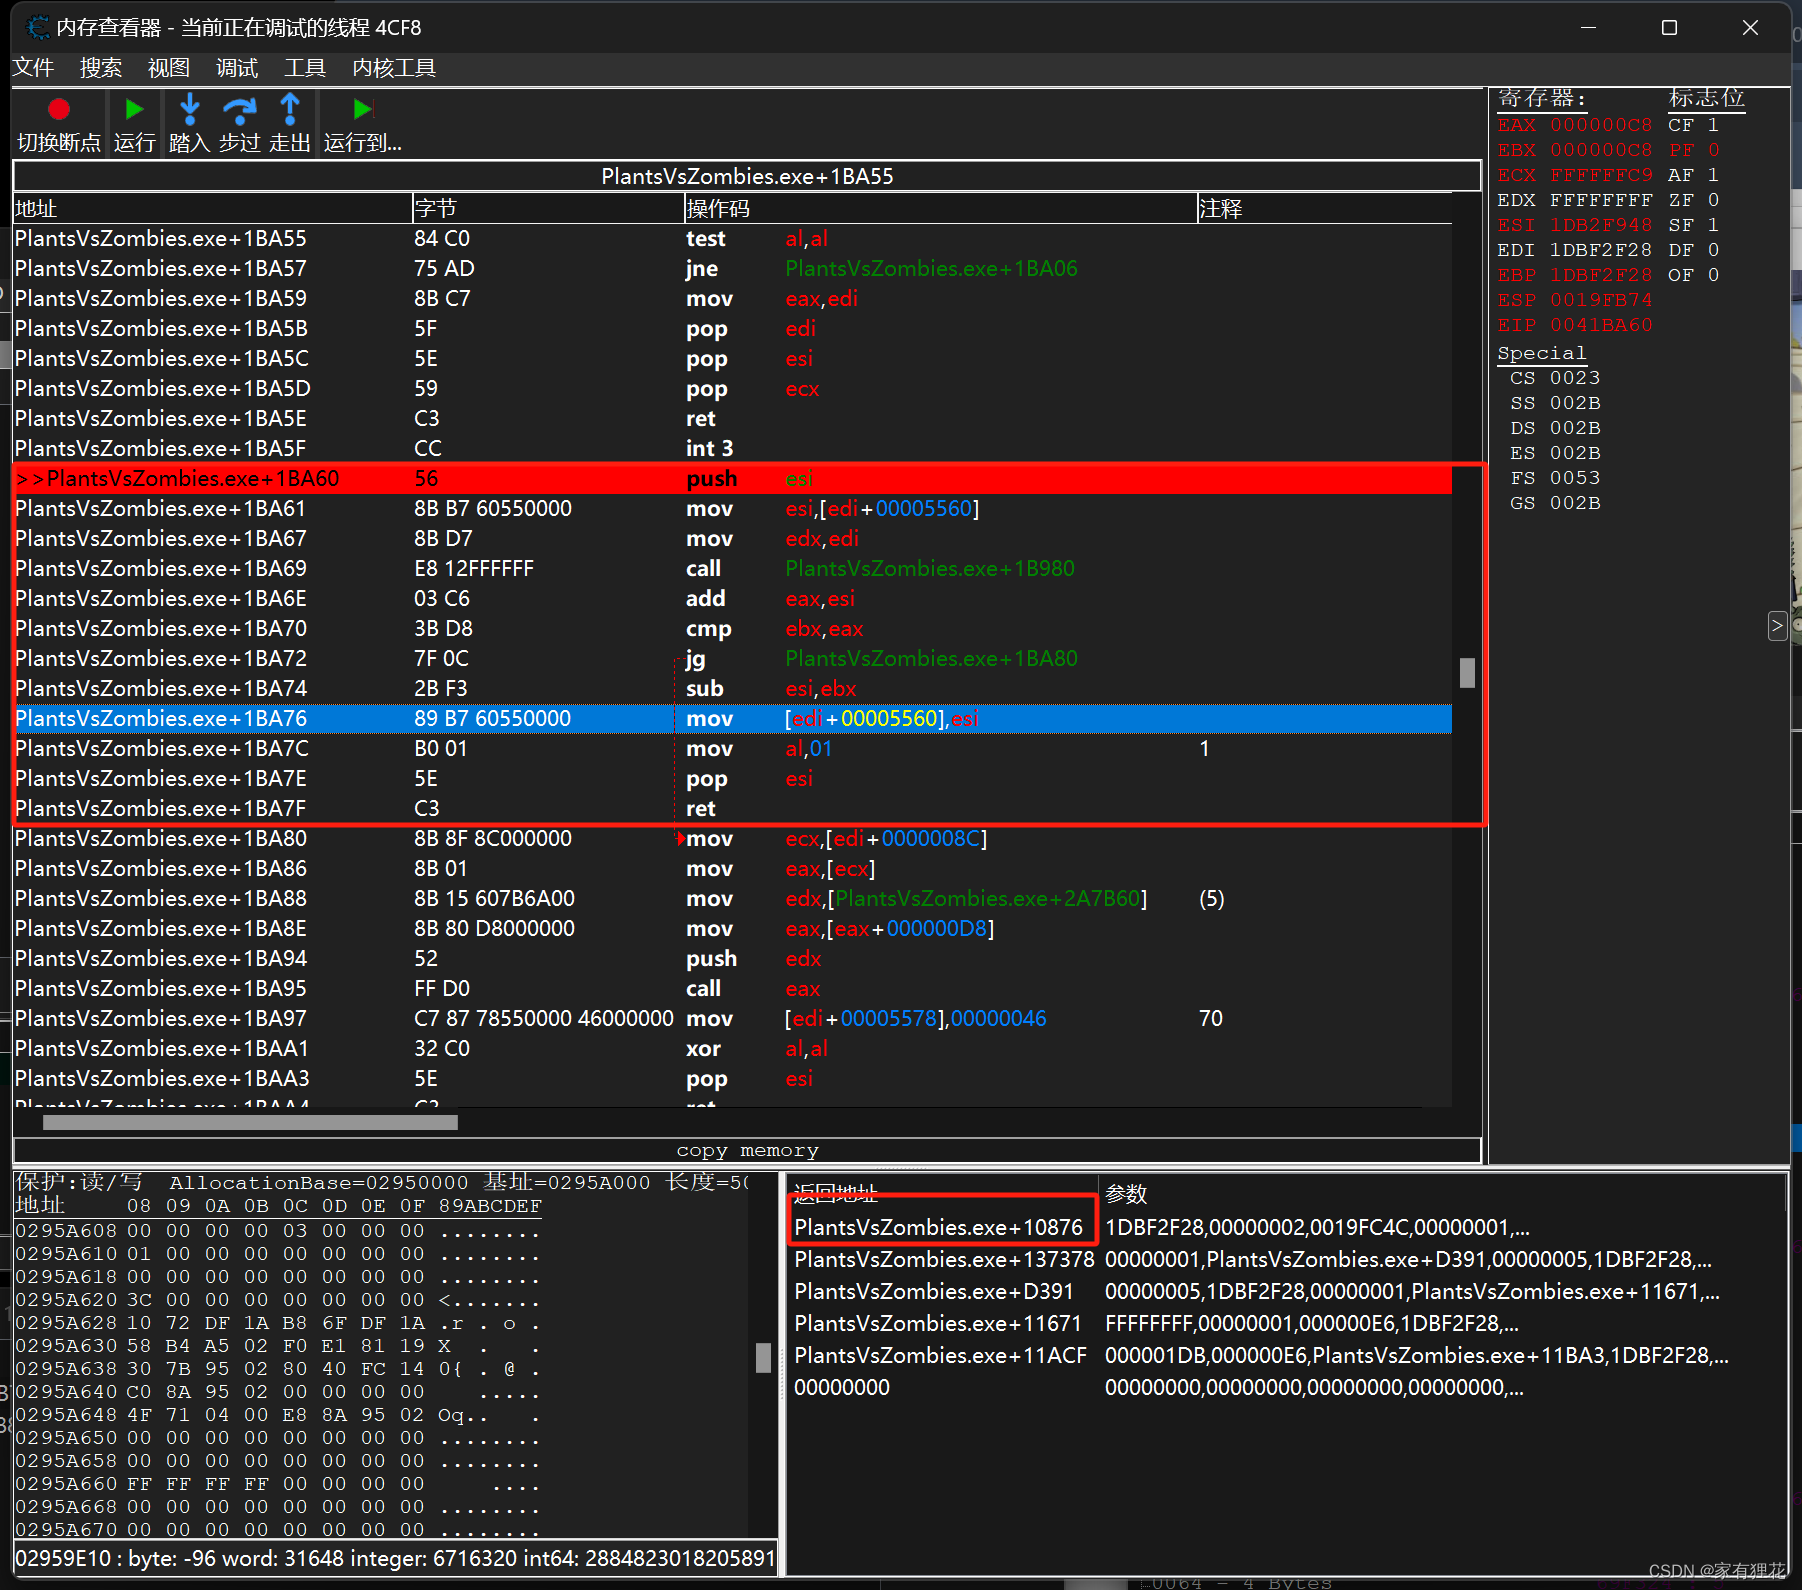Select disassembly row PlantsVsZombies.exe+1BA55
Screen dimensions: 1802x1590
(733, 239)
